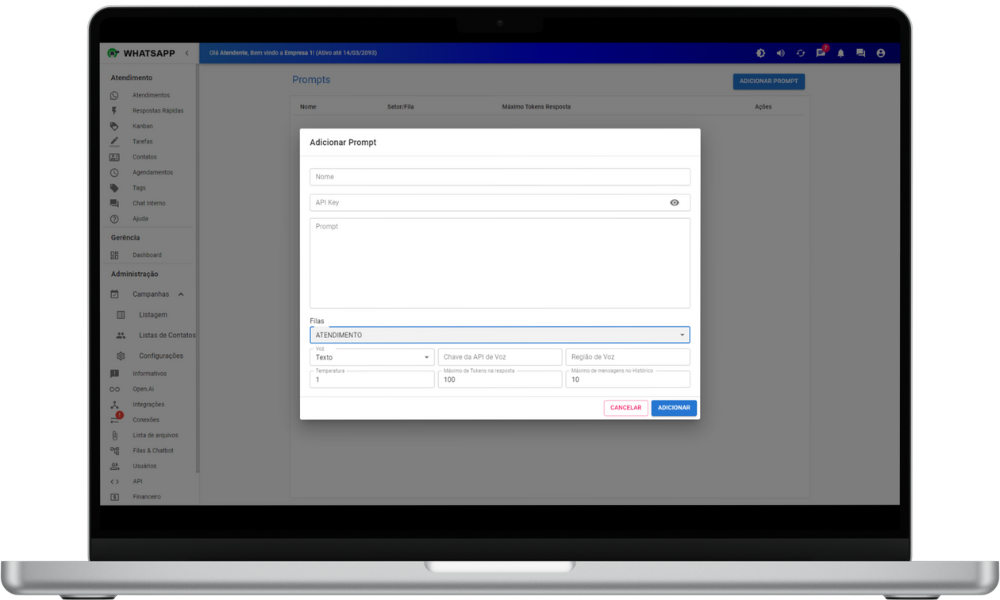Viewport: 1000px width, 600px height.
Task: Toggle dark mode brightness icon in header
Action: (760, 53)
